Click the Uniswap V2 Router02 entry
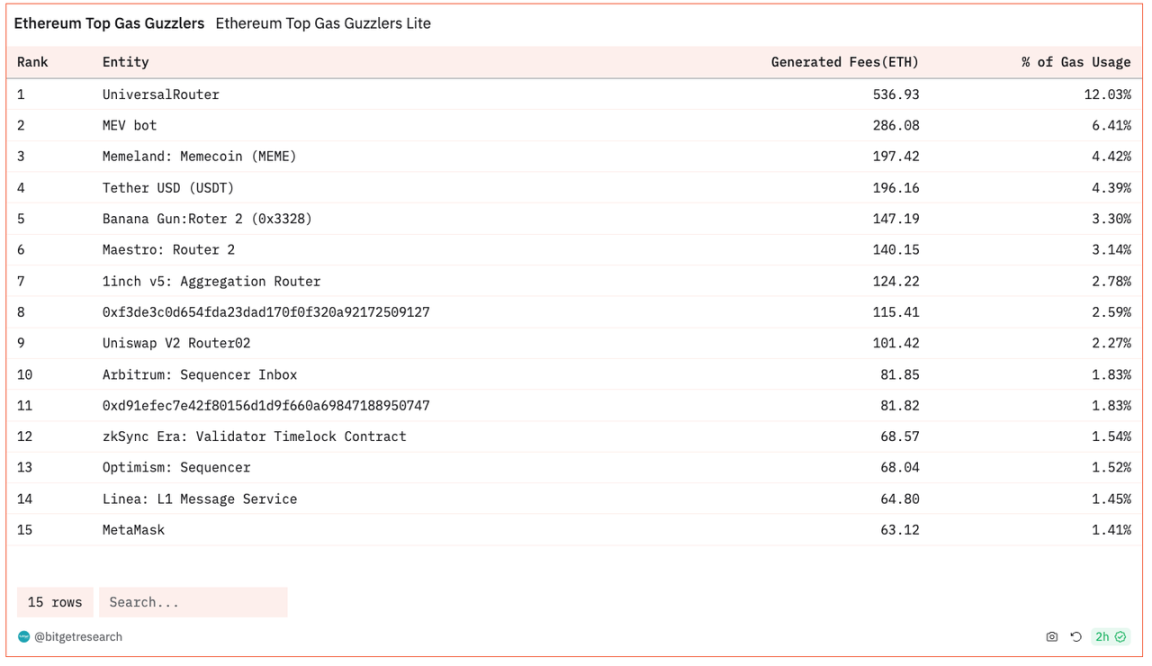Image resolution: width=1152 pixels, height=666 pixels. coord(176,343)
